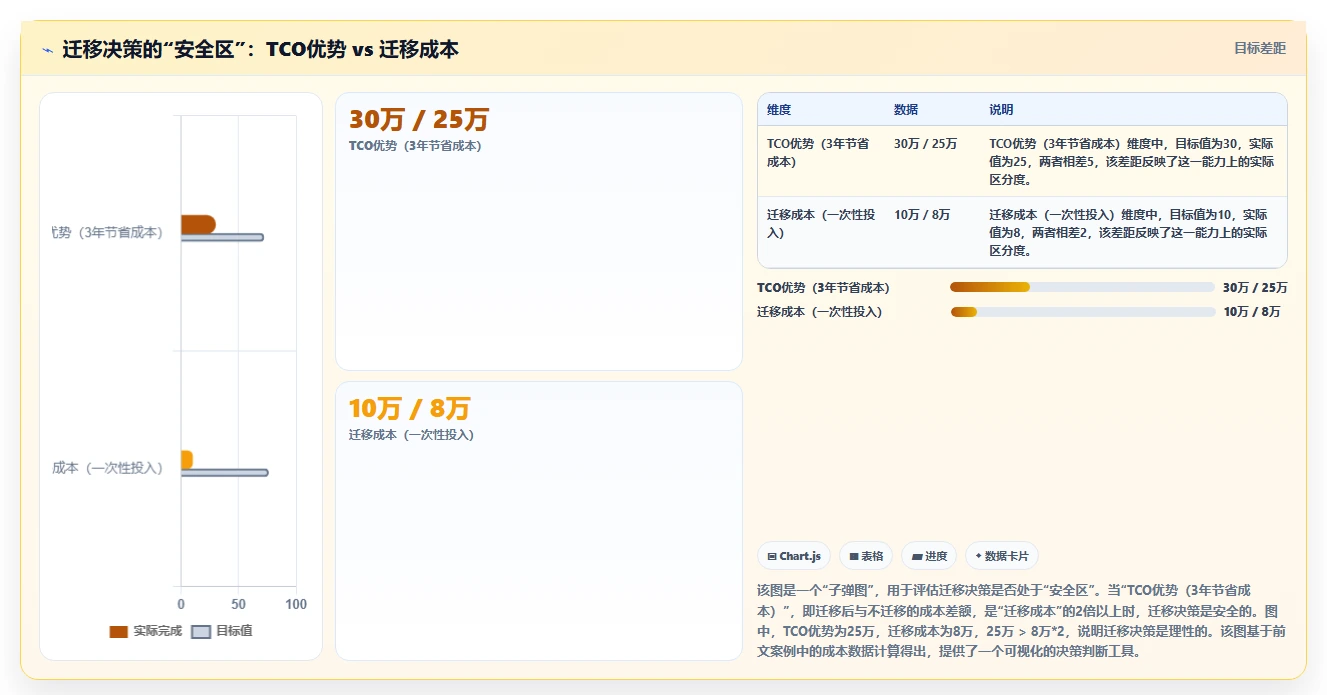The height and width of the screenshot is (695, 1327).
Task: Click the yellow 迁移成本 actual bar in chart
Action: [x=187, y=459]
